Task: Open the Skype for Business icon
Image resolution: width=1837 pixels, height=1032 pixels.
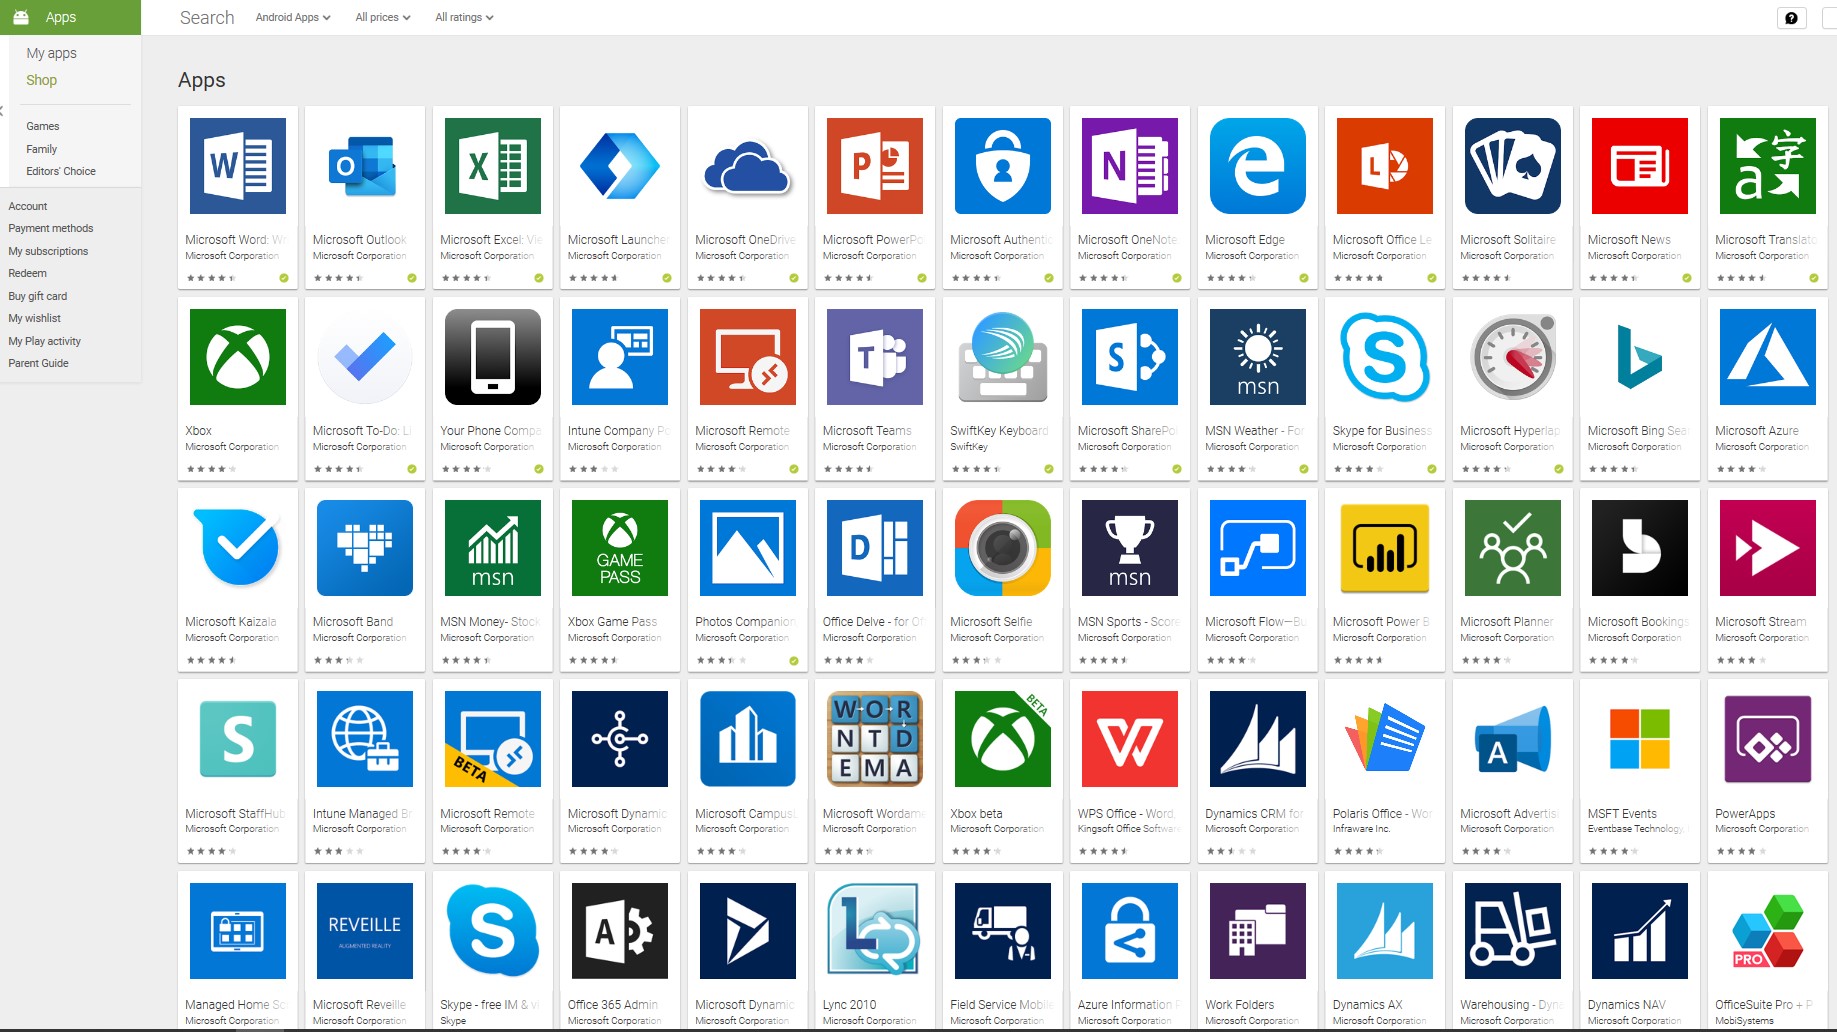Action: click(x=1385, y=357)
